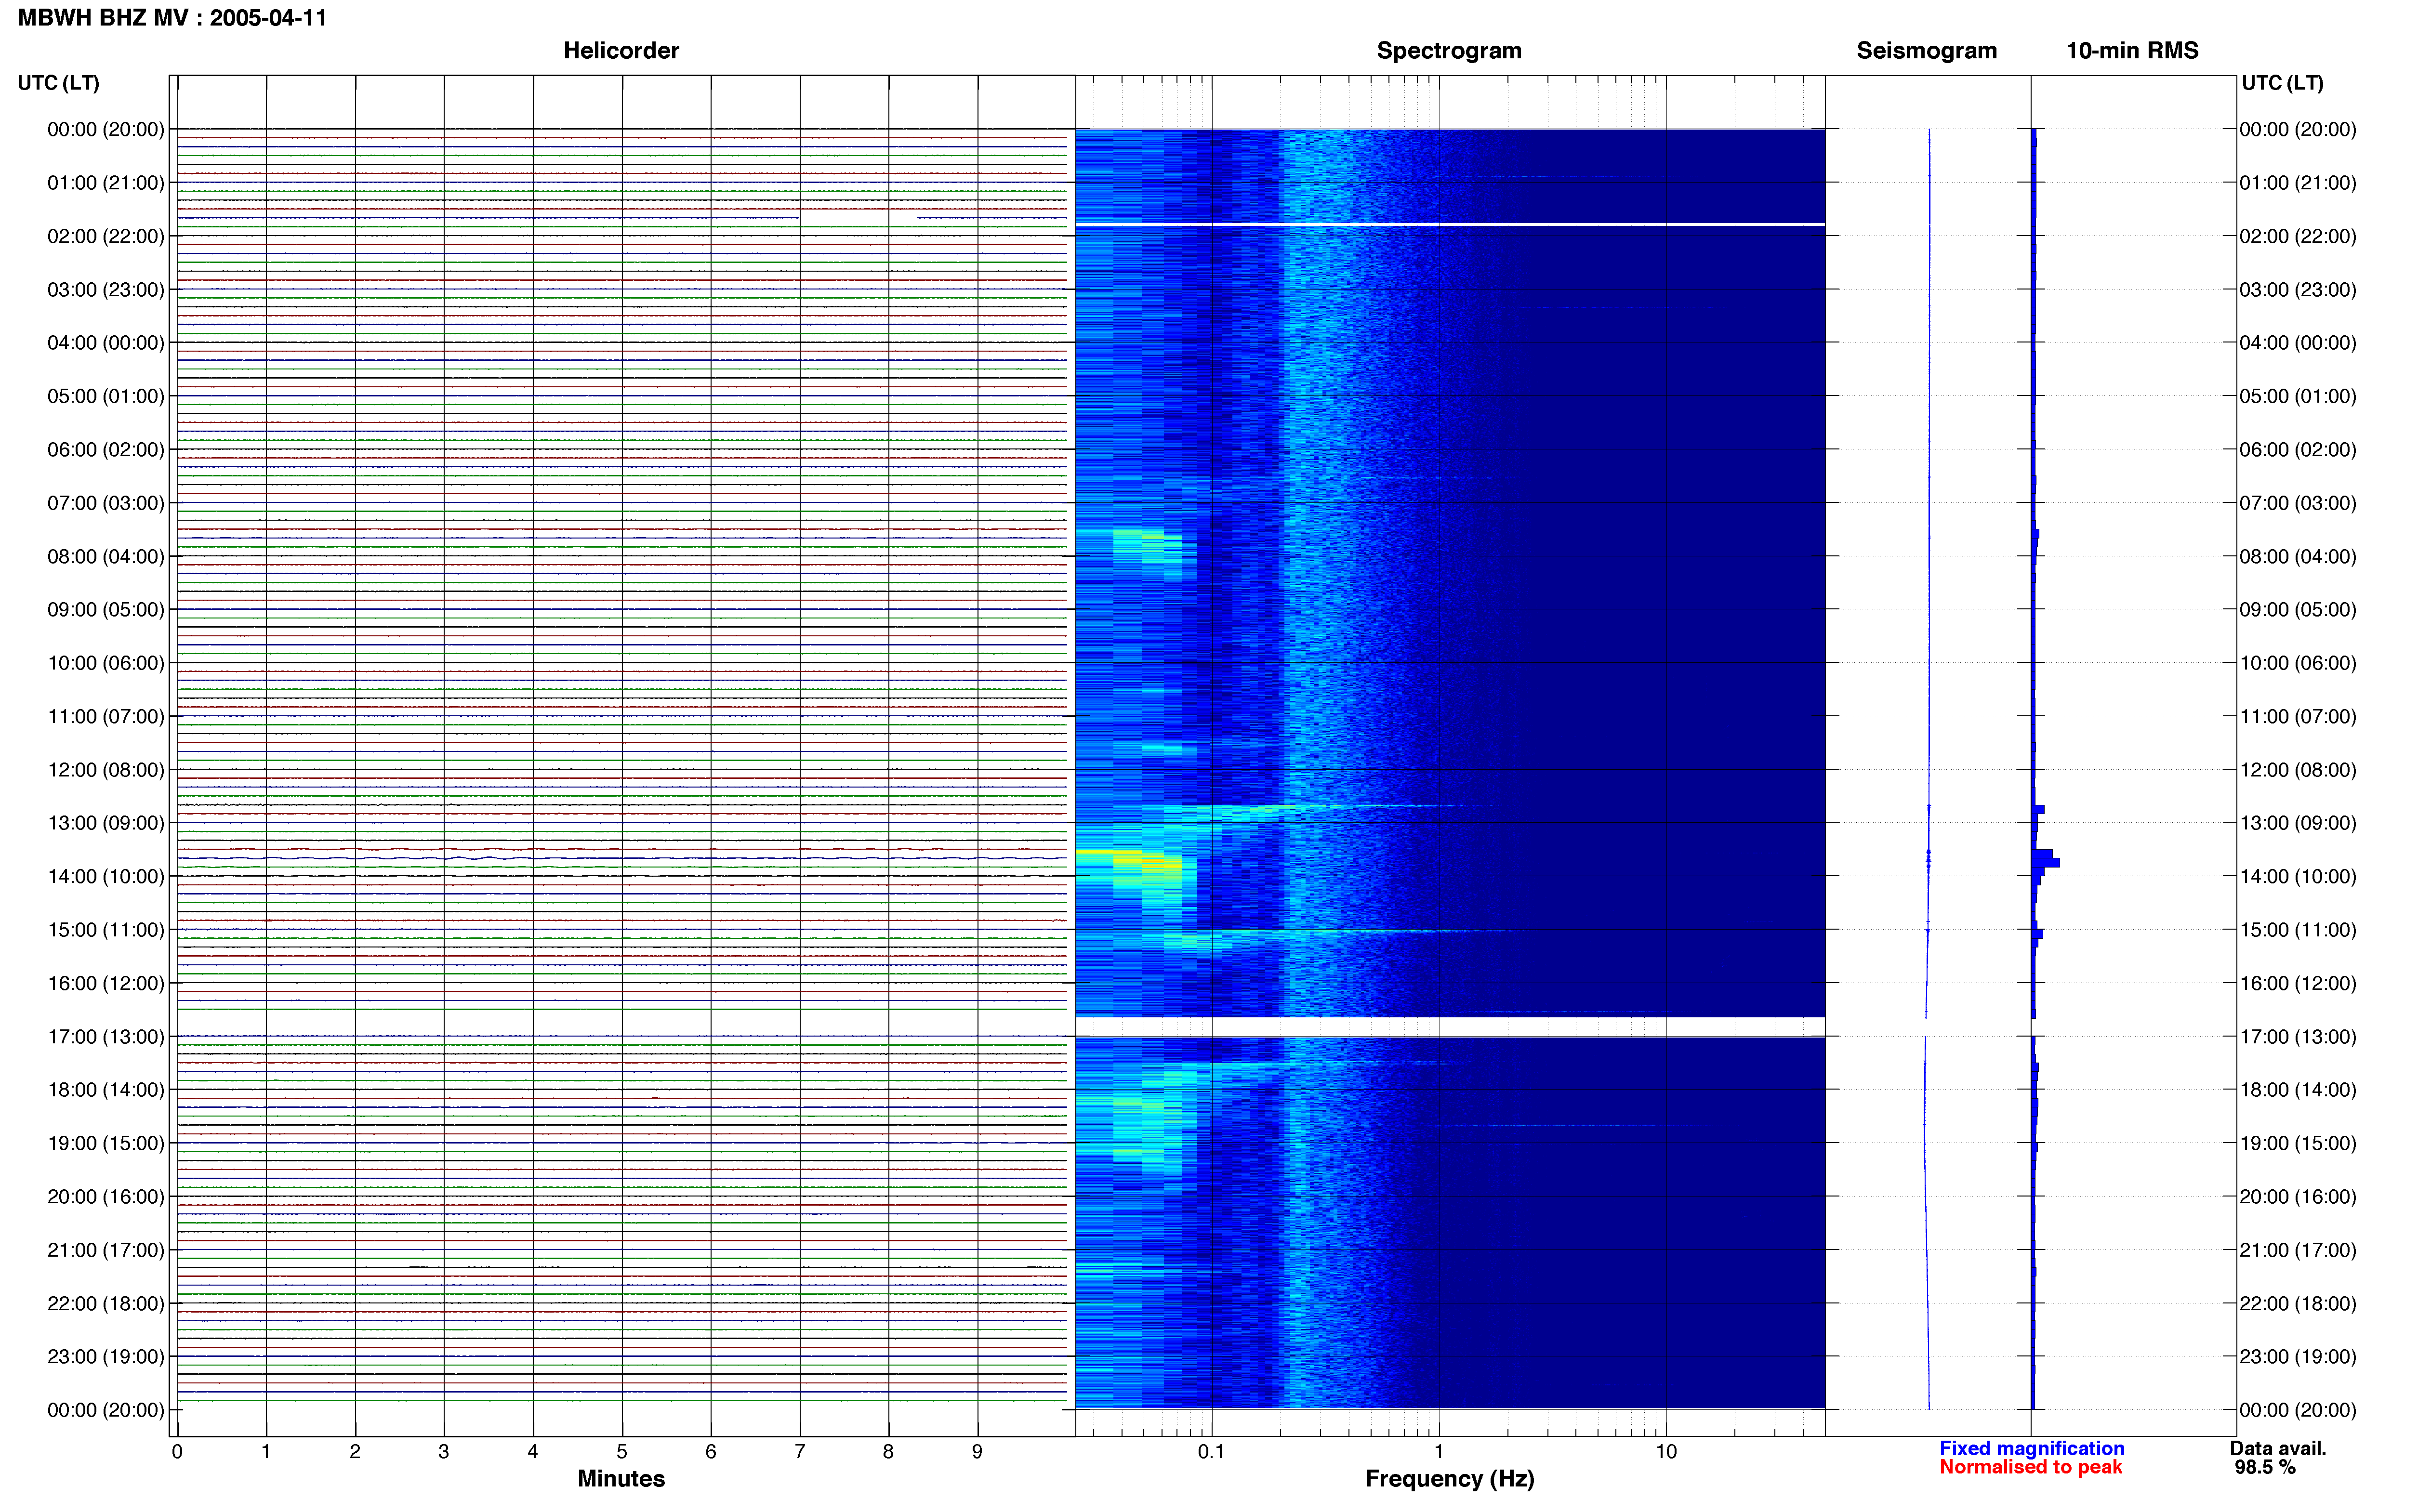Click the 0.1 tick on the frequency axis

point(1211,1451)
